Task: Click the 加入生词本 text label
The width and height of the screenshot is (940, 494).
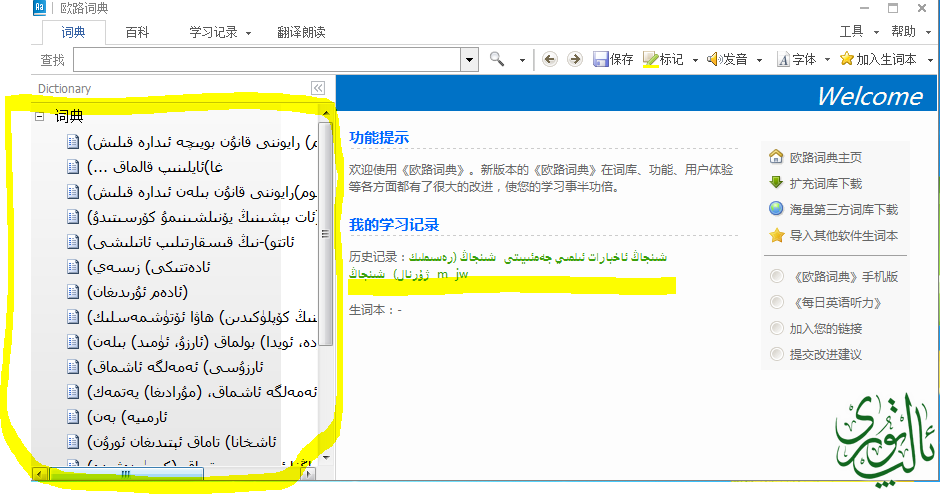Action: click(x=886, y=59)
